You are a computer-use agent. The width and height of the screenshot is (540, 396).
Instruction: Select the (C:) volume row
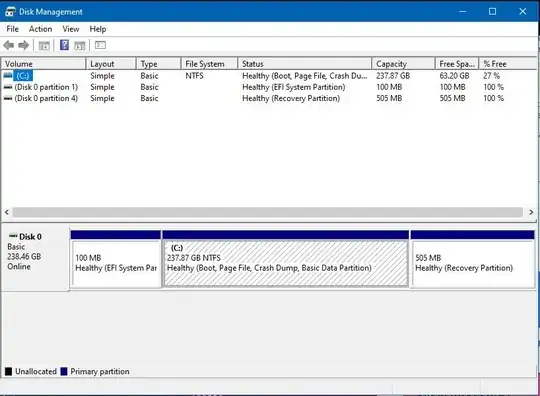pos(269,75)
